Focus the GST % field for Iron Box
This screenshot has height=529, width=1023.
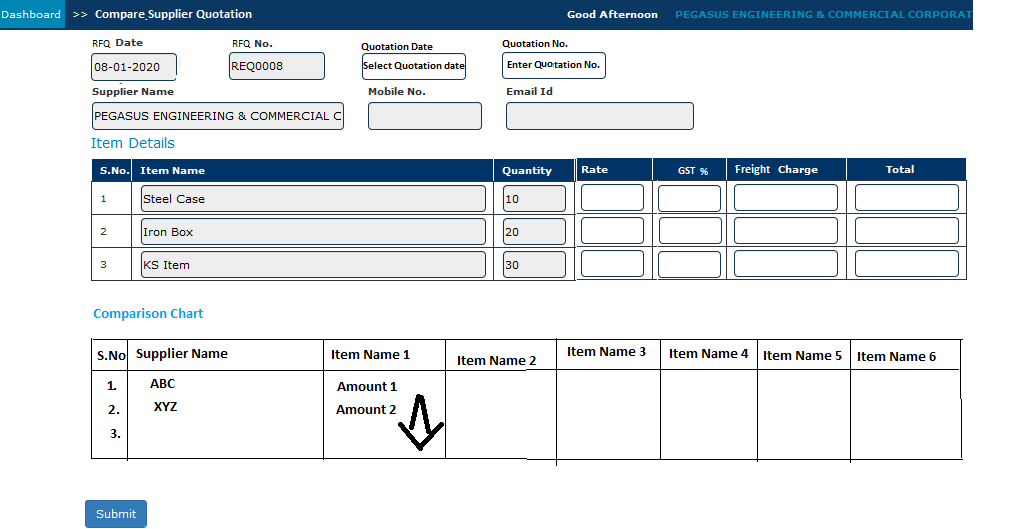coord(690,231)
